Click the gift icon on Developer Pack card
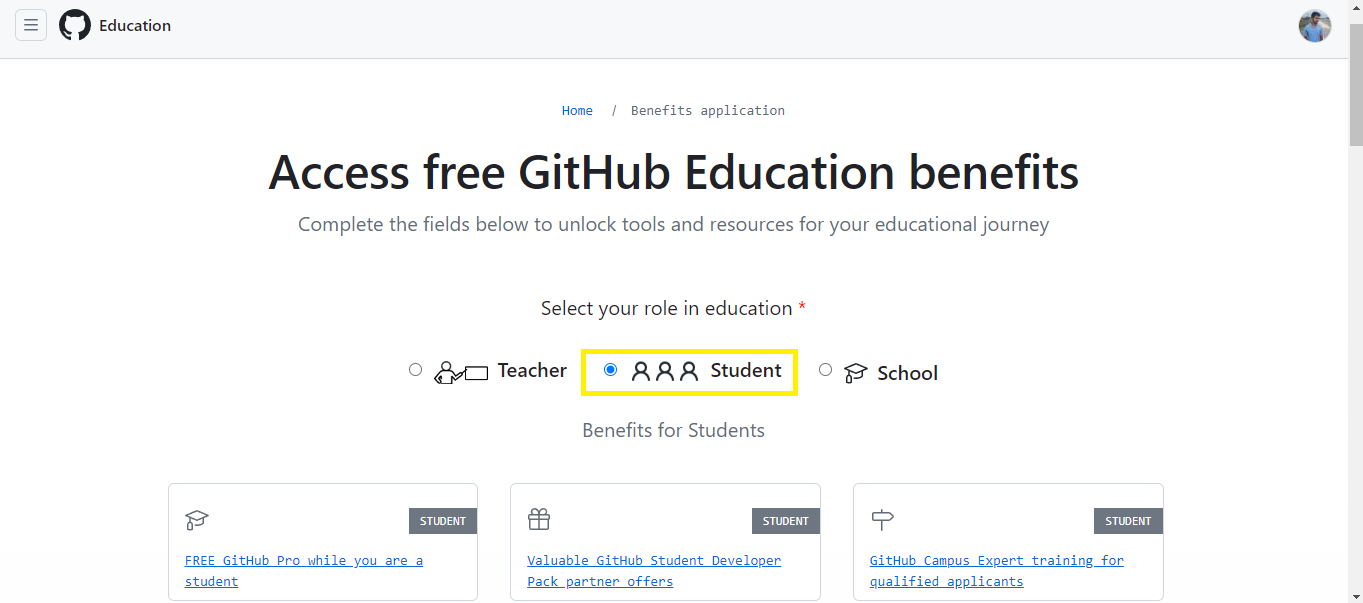Viewport: 1363px width, 603px height. 539,519
